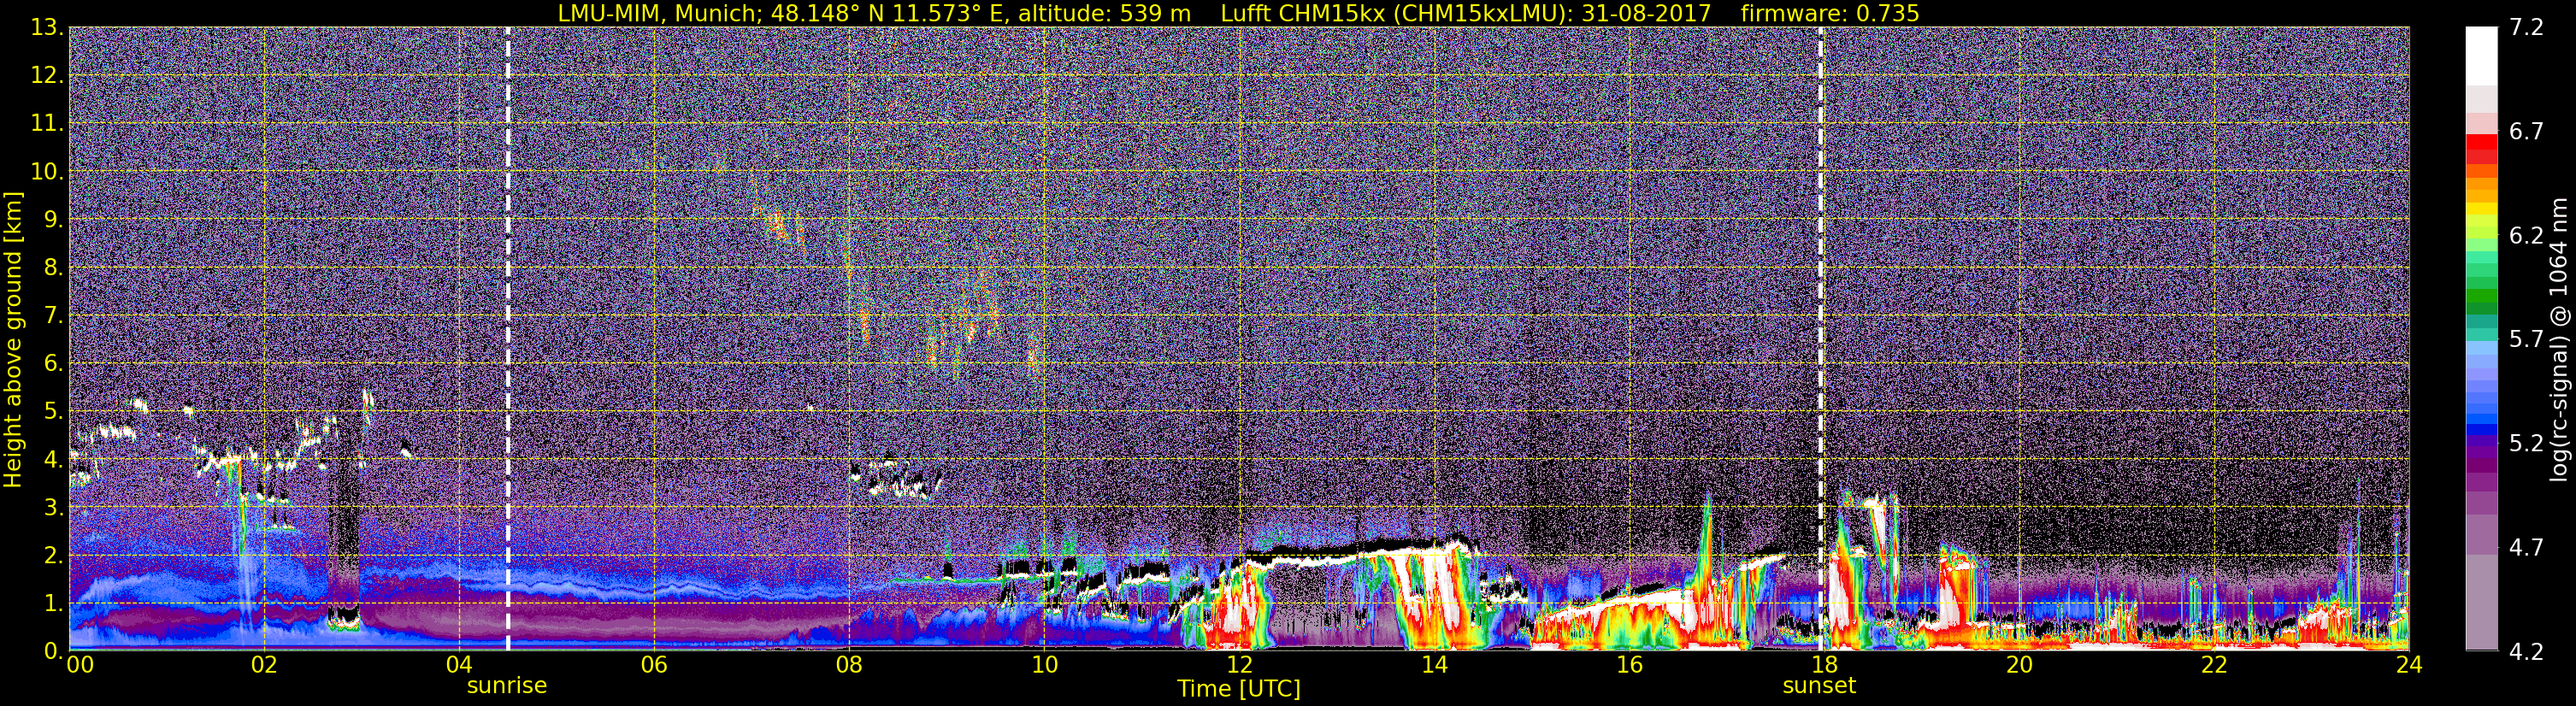Click the colorbar value 7.2

click(2526, 28)
